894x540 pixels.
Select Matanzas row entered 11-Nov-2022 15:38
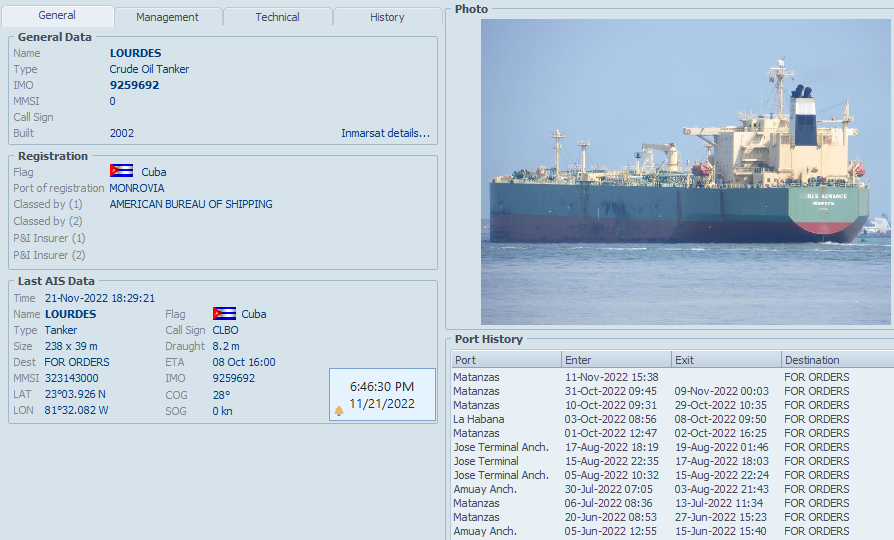pos(672,377)
